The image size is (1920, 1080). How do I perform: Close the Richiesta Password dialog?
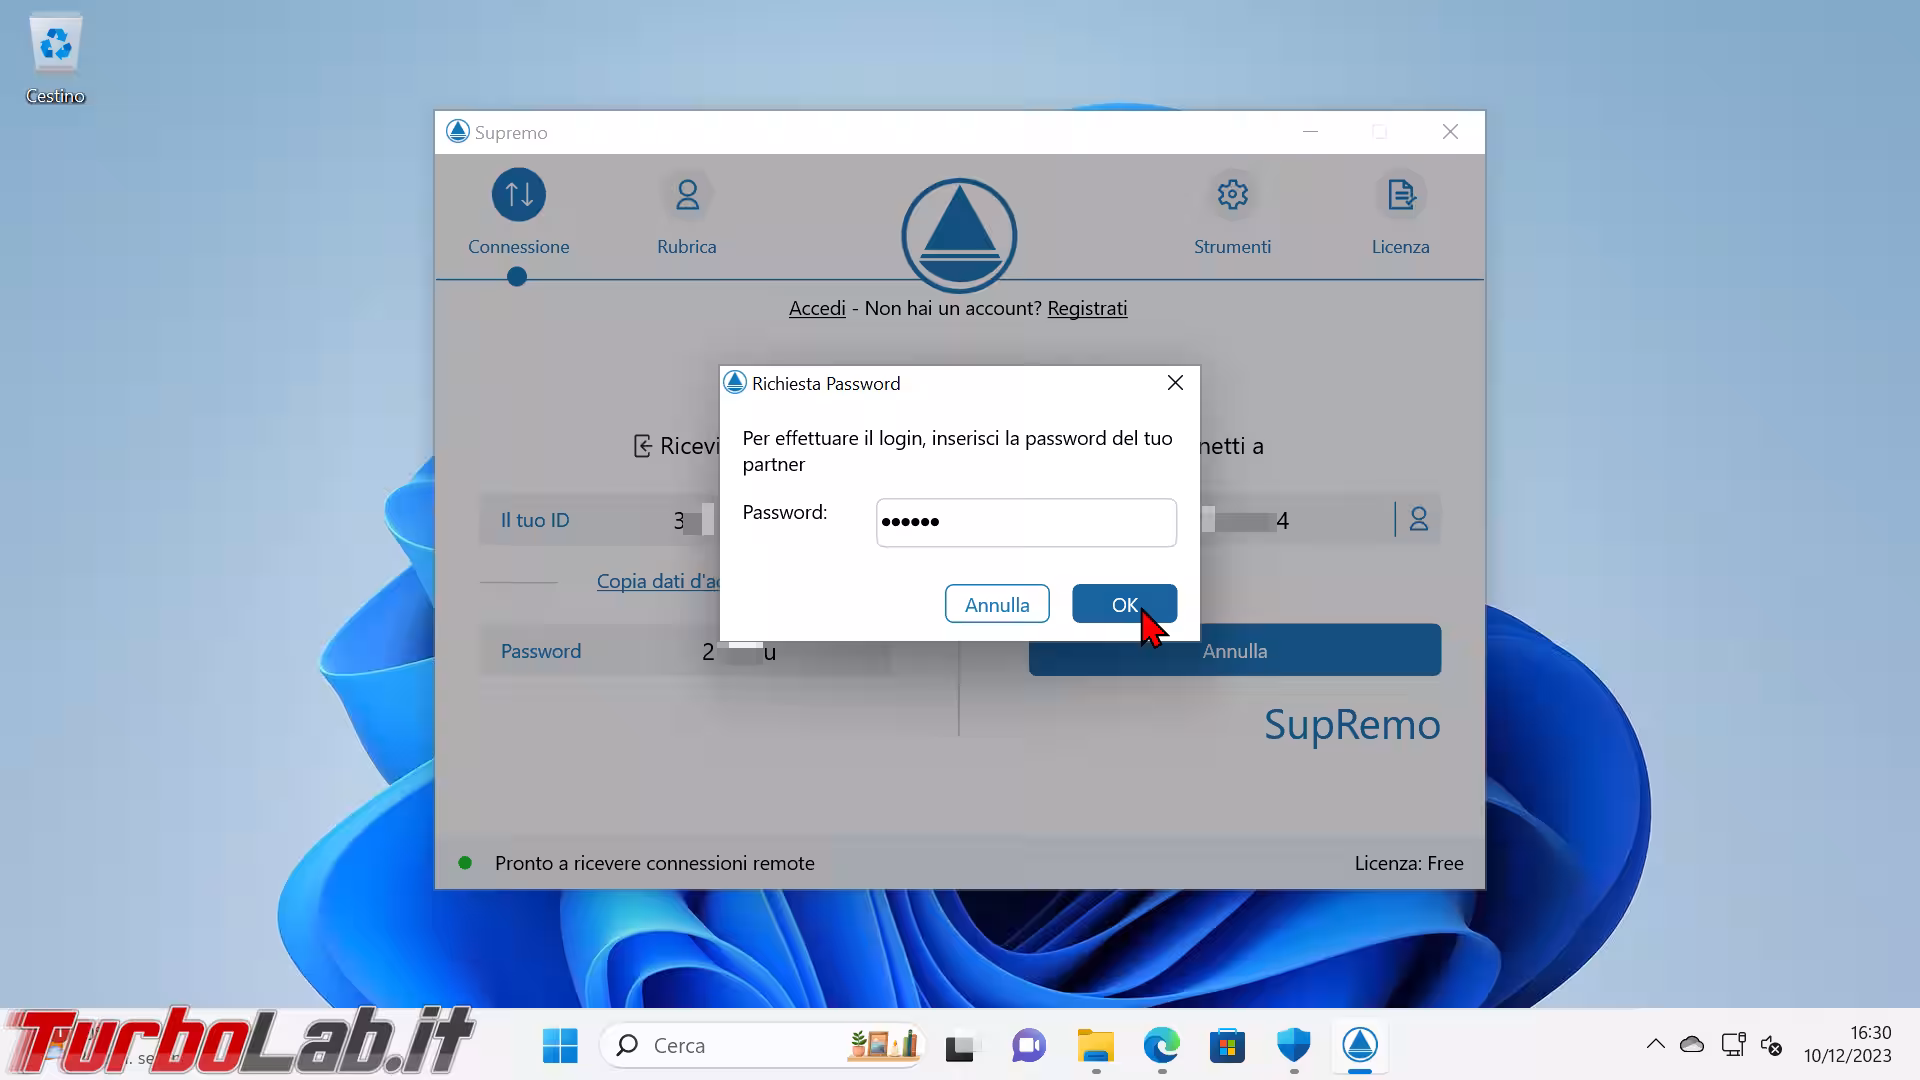coord(1175,383)
